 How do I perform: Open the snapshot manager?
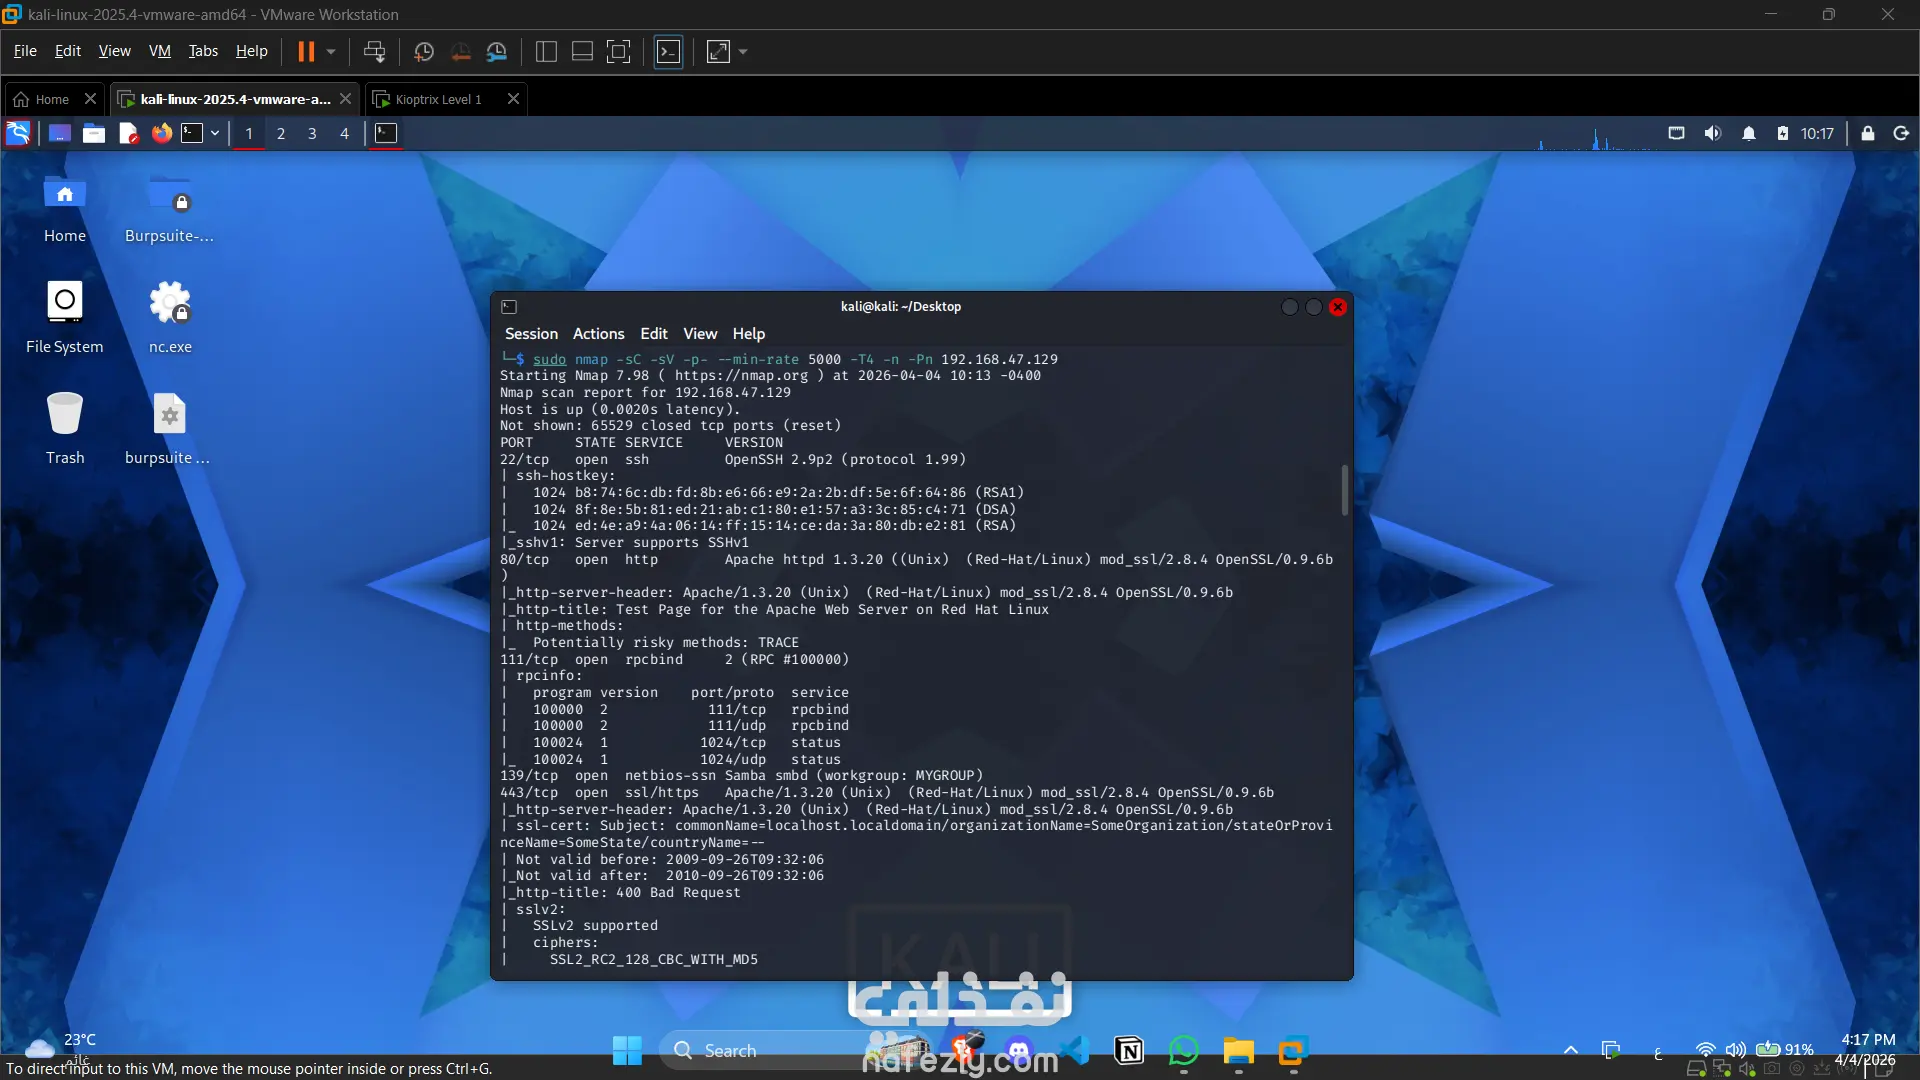click(497, 51)
